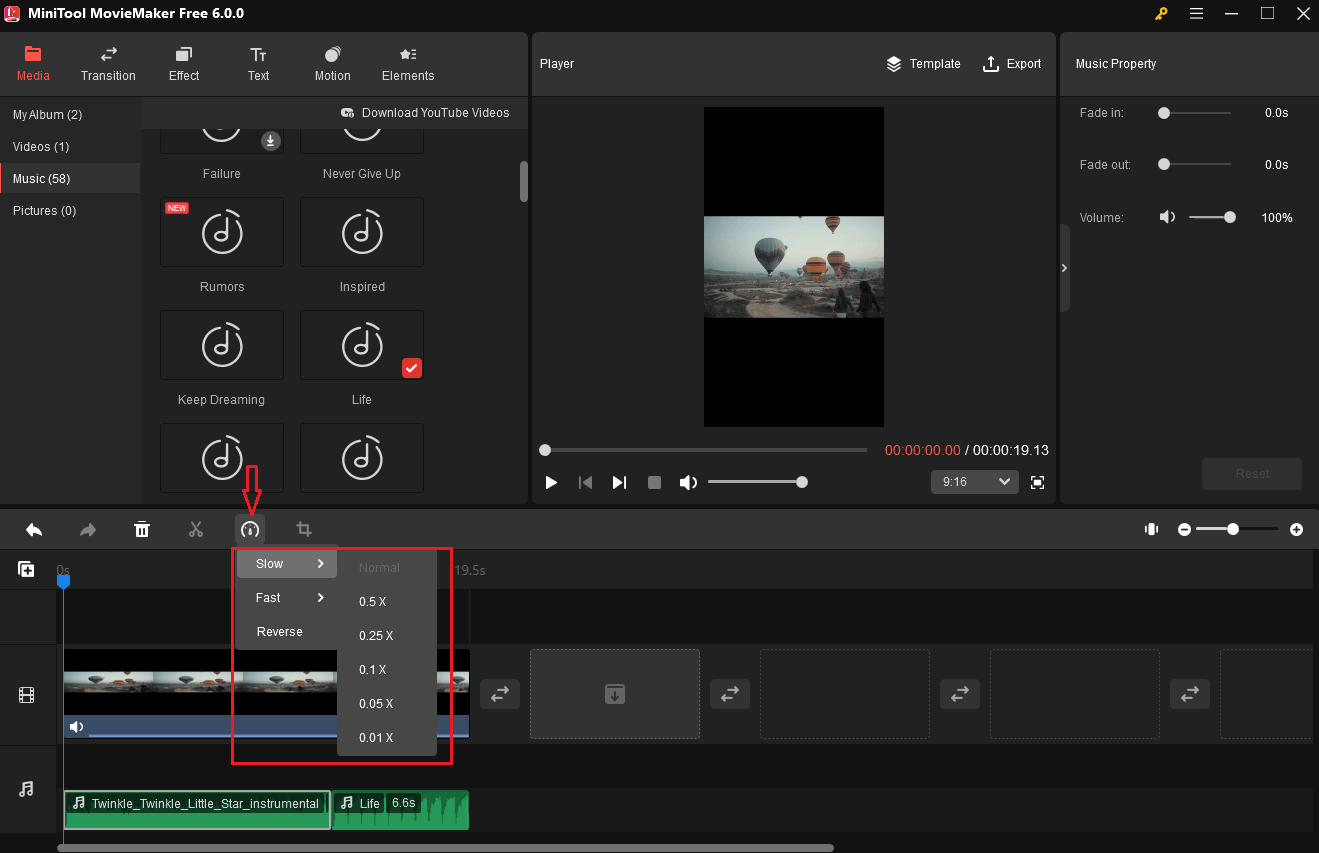
Task: Redo the last action
Action: (x=88, y=530)
